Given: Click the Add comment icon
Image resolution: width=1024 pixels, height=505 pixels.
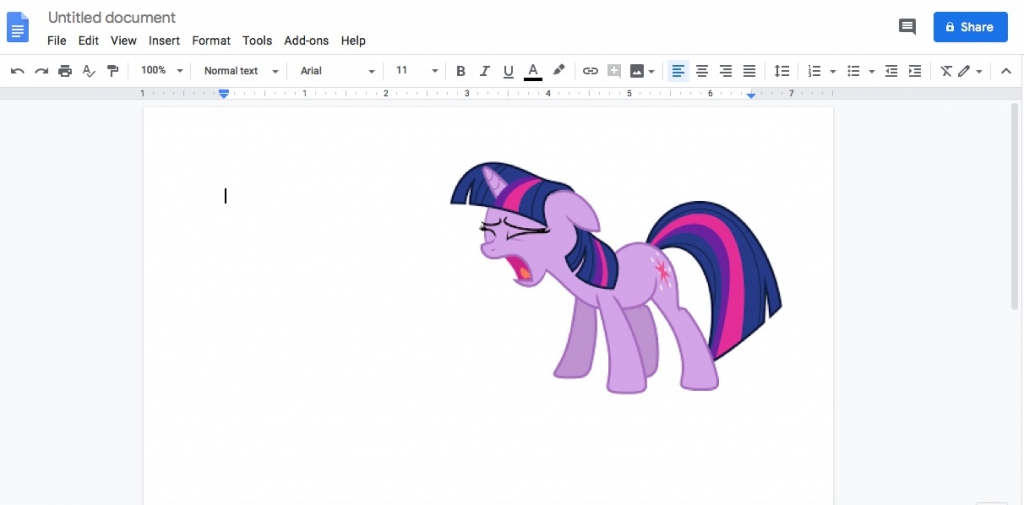Looking at the screenshot, I should coord(614,71).
